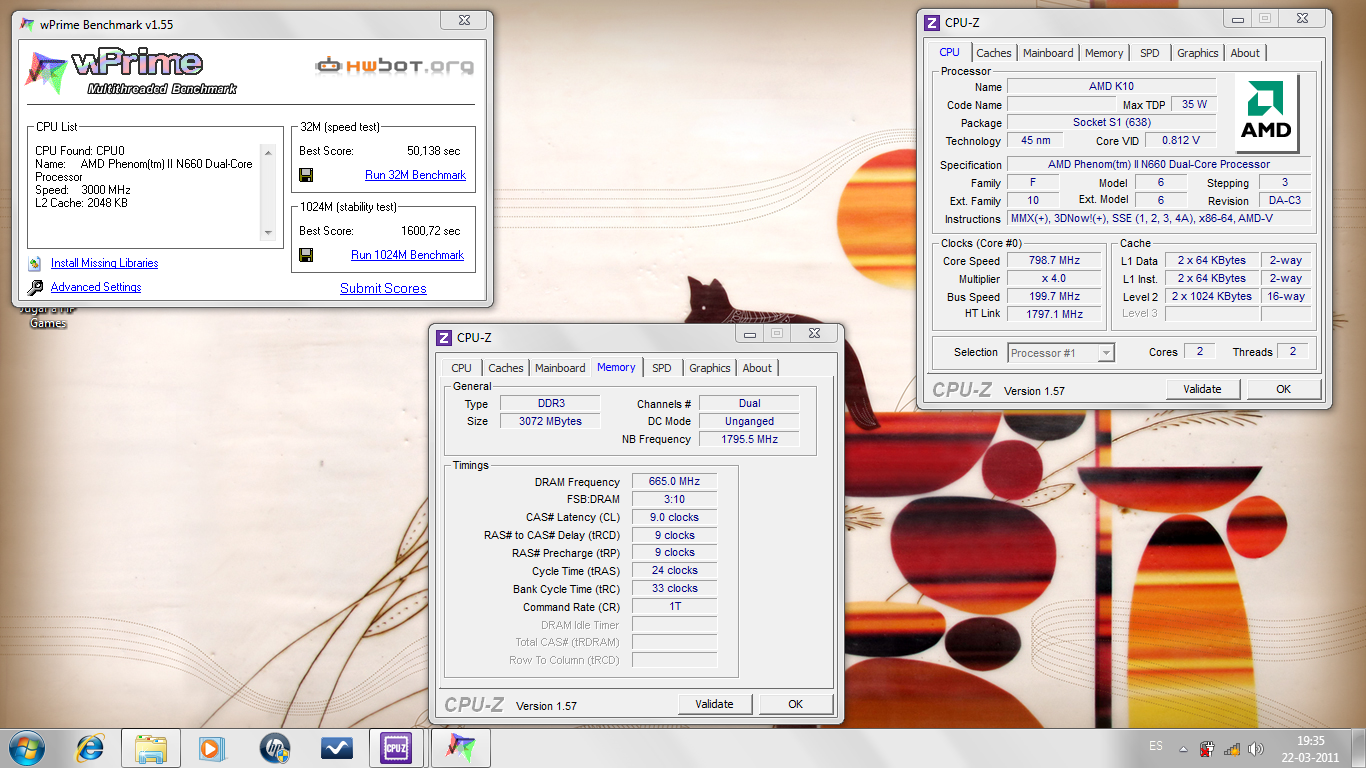The height and width of the screenshot is (768, 1366).
Task: Click the save icon beside 32M Best Score
Action: coord(306,175)
